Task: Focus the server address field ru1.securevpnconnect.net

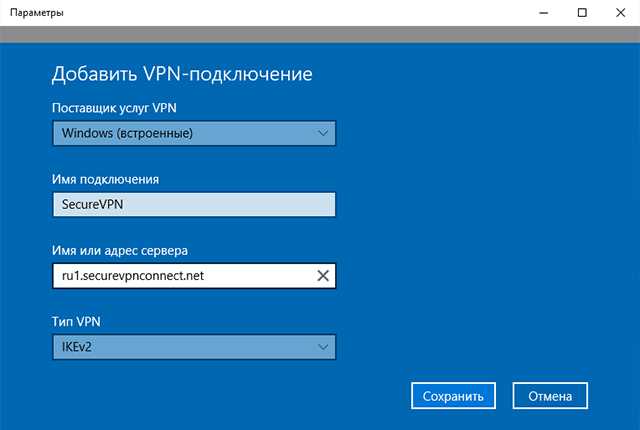Action: (194, 276)
